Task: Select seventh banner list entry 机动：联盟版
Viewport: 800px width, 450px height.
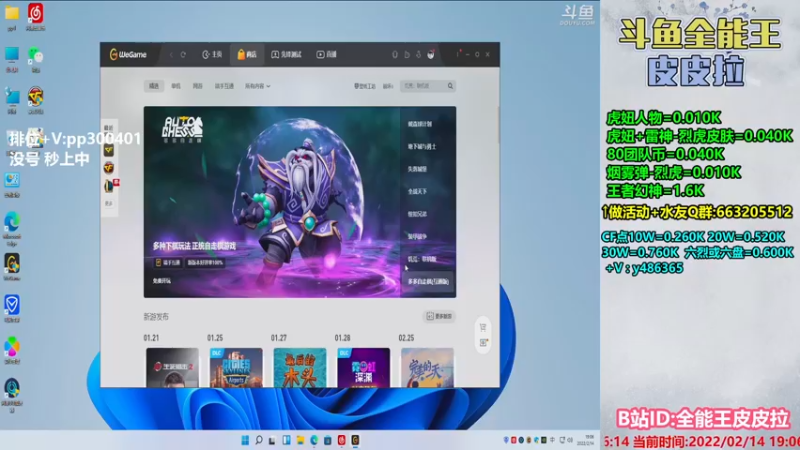Action: point(422,259)
